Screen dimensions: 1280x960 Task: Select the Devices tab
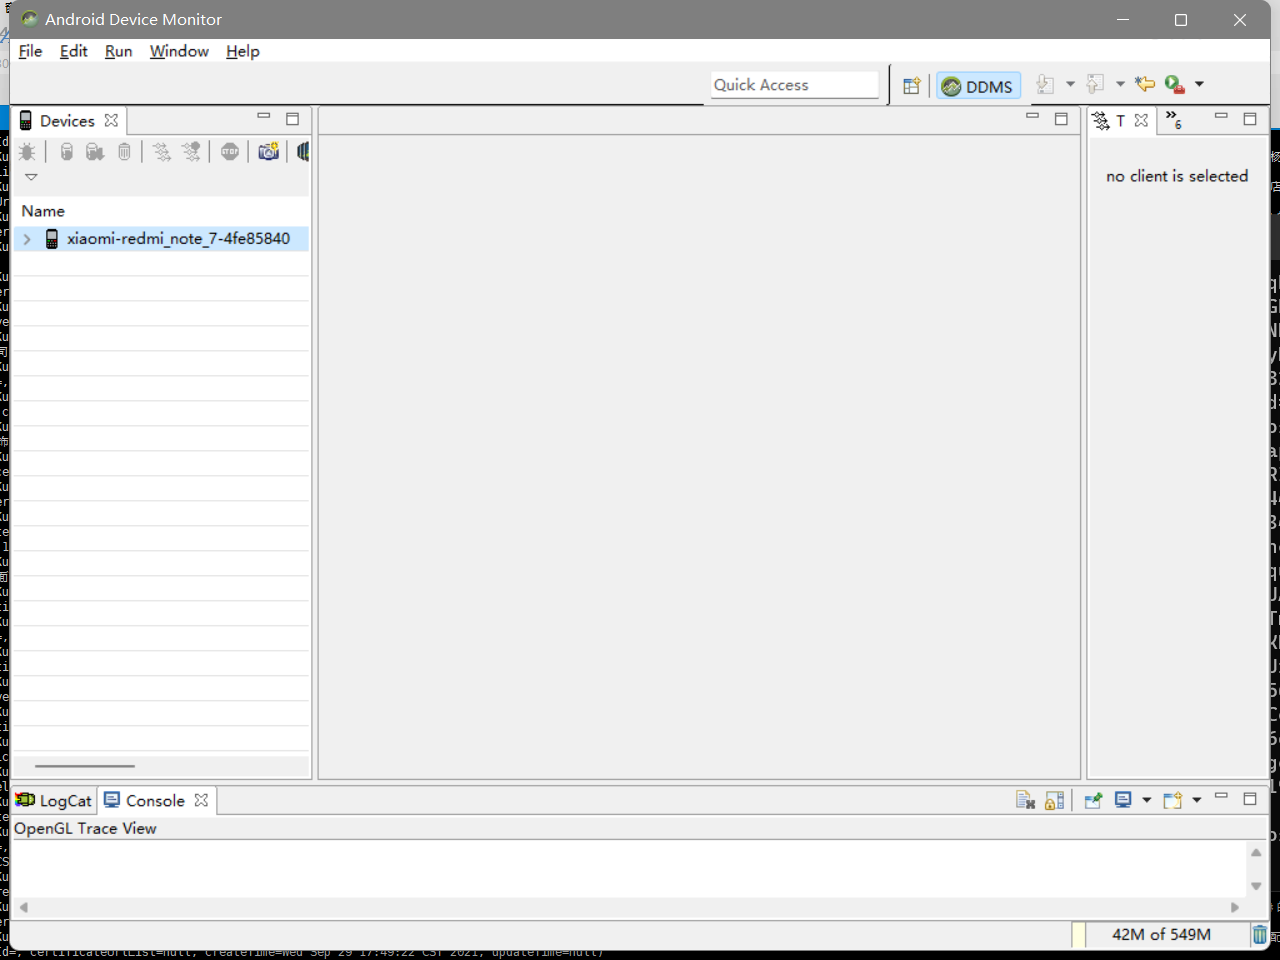tap(67, 121)
